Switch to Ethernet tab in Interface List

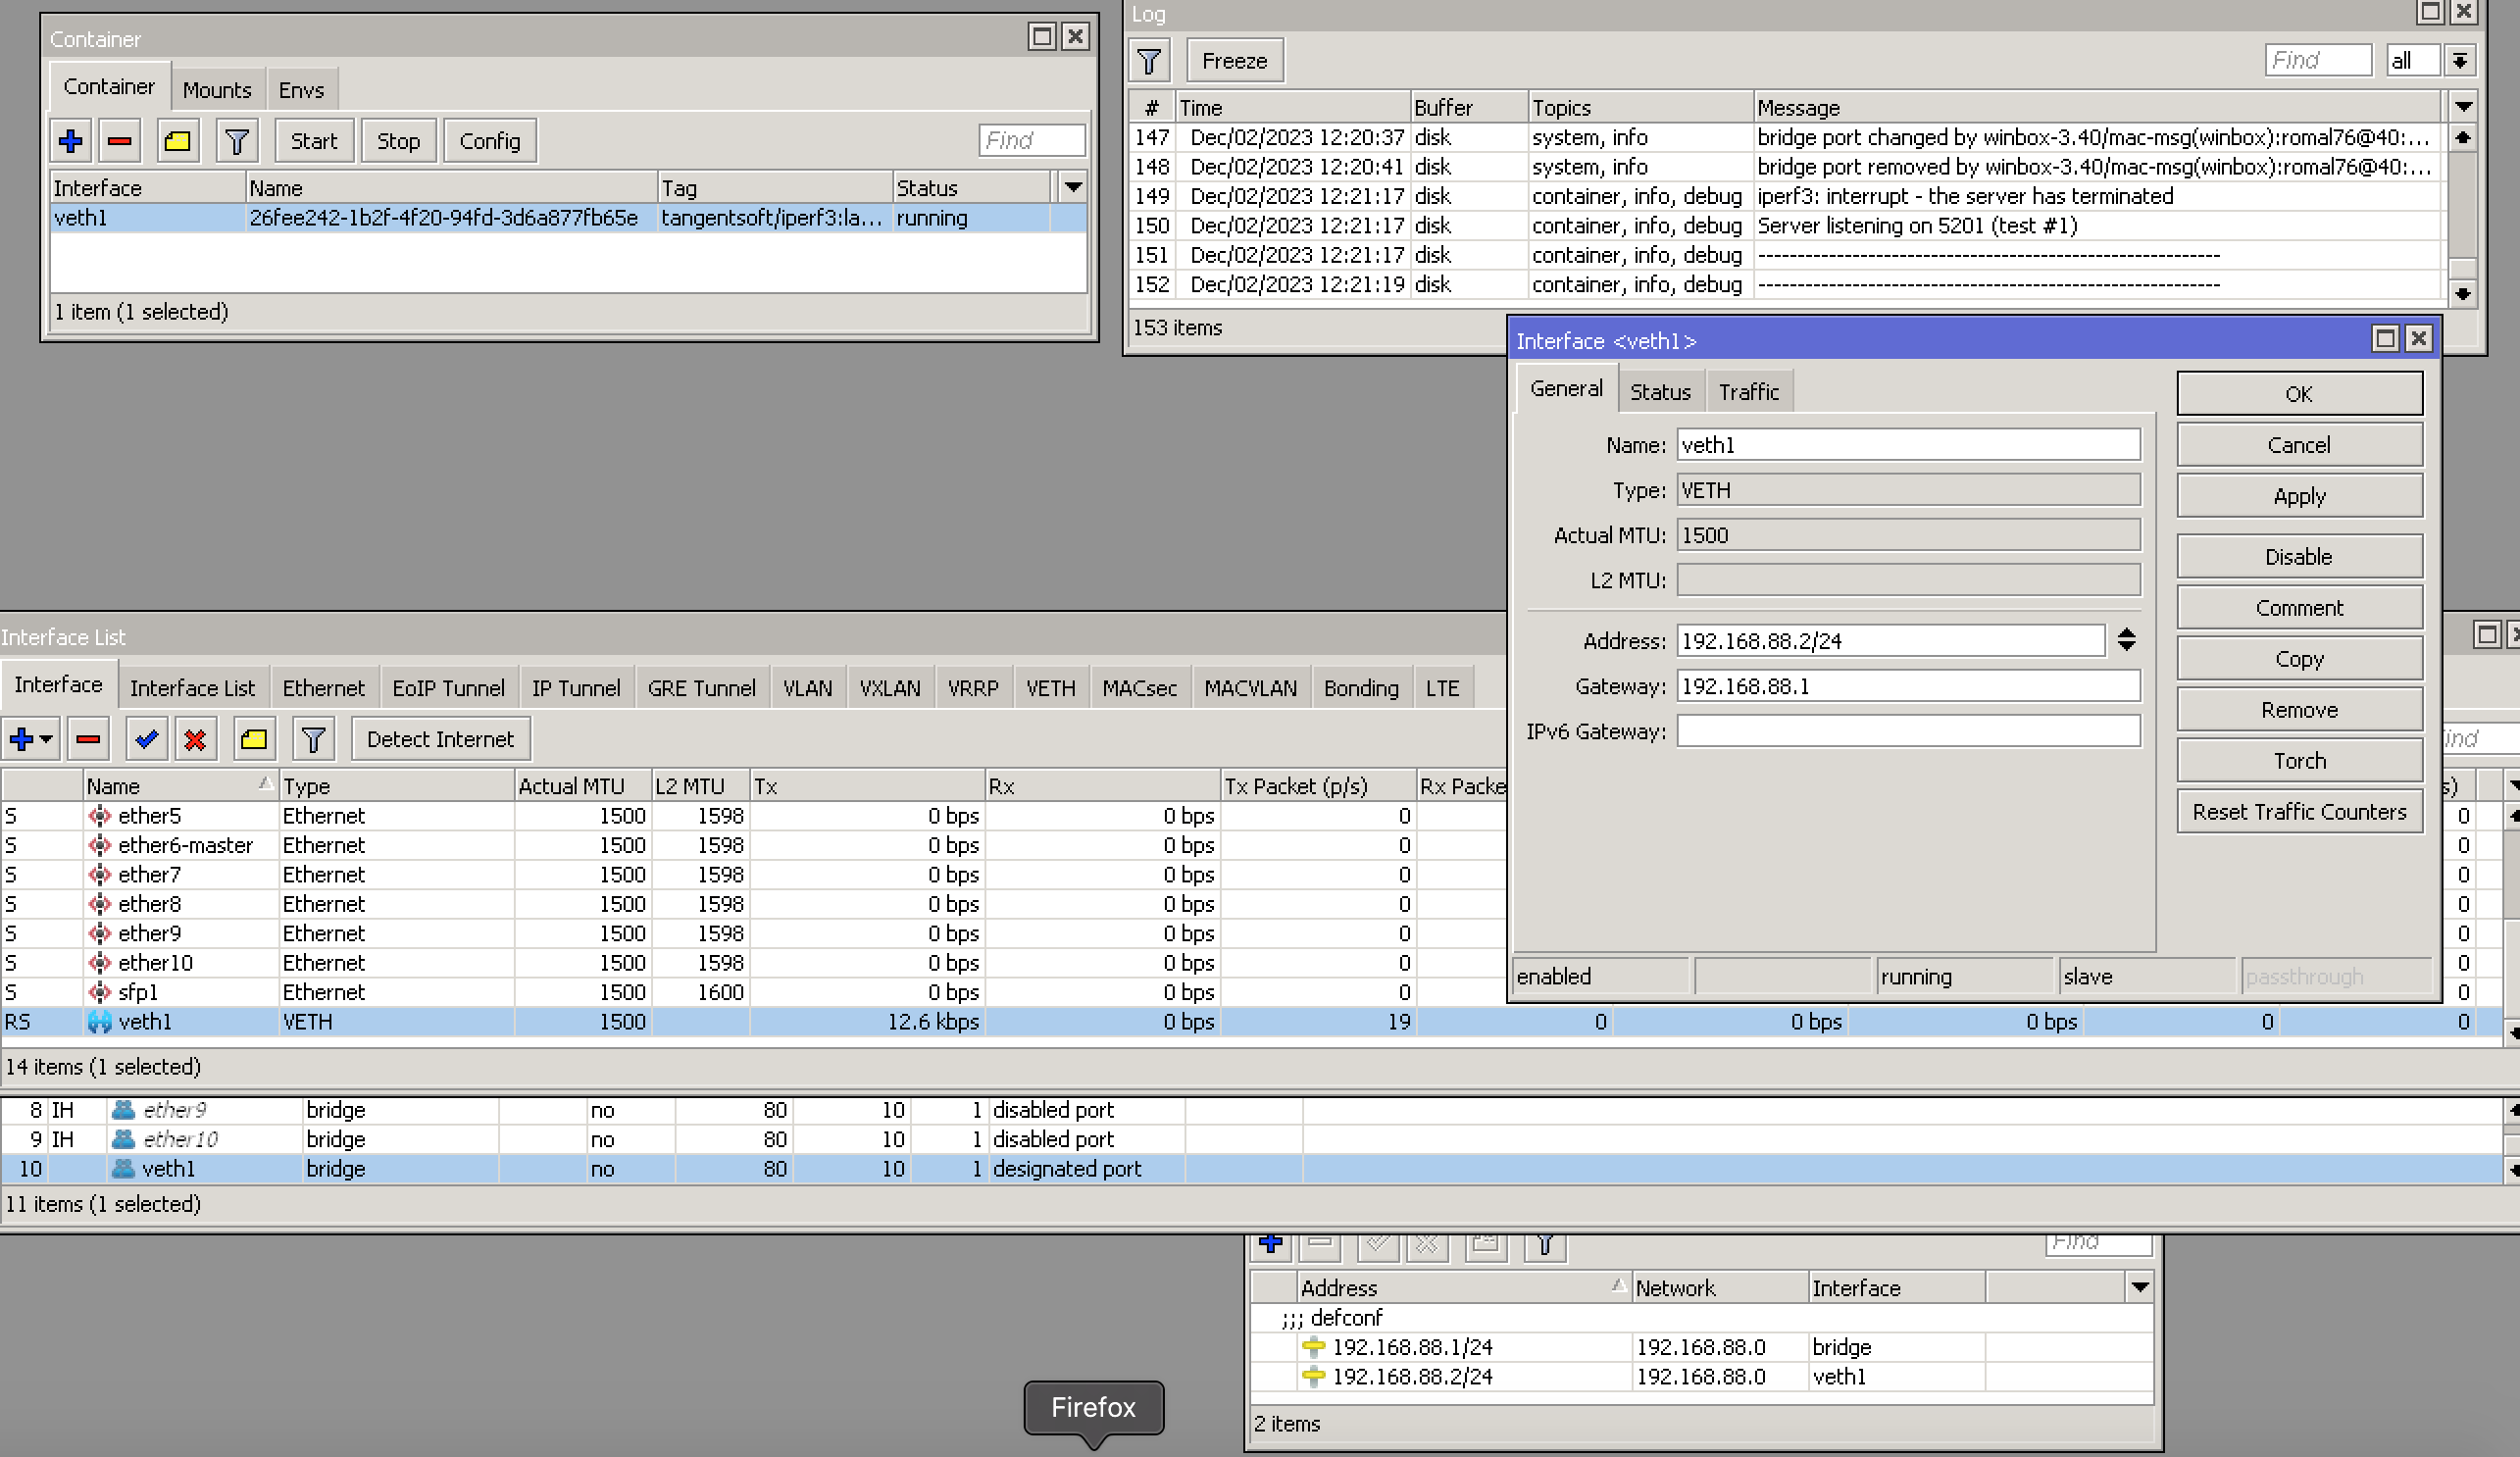(x=323, y=688)
